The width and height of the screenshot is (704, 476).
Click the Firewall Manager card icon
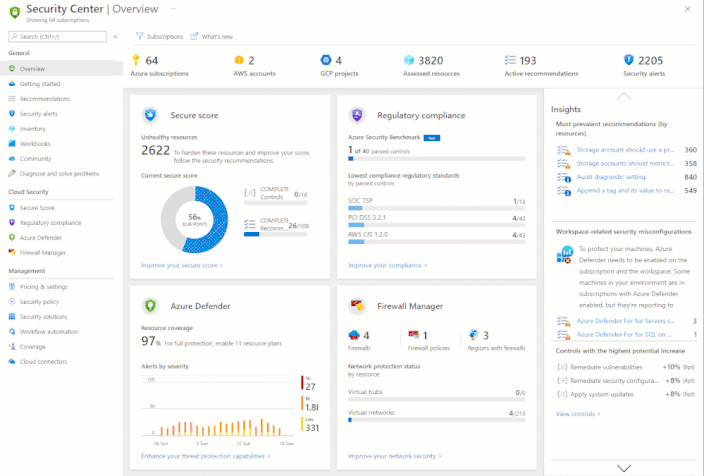pos(357,306)
